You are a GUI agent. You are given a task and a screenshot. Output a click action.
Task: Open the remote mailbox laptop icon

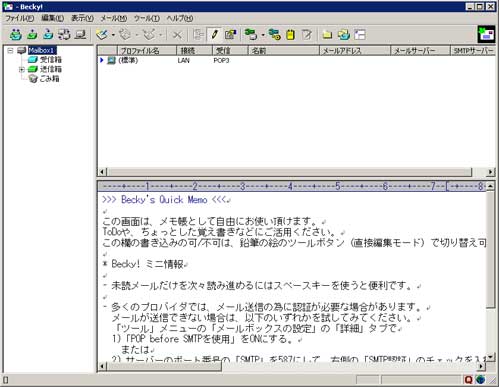(x=80, y=34)
